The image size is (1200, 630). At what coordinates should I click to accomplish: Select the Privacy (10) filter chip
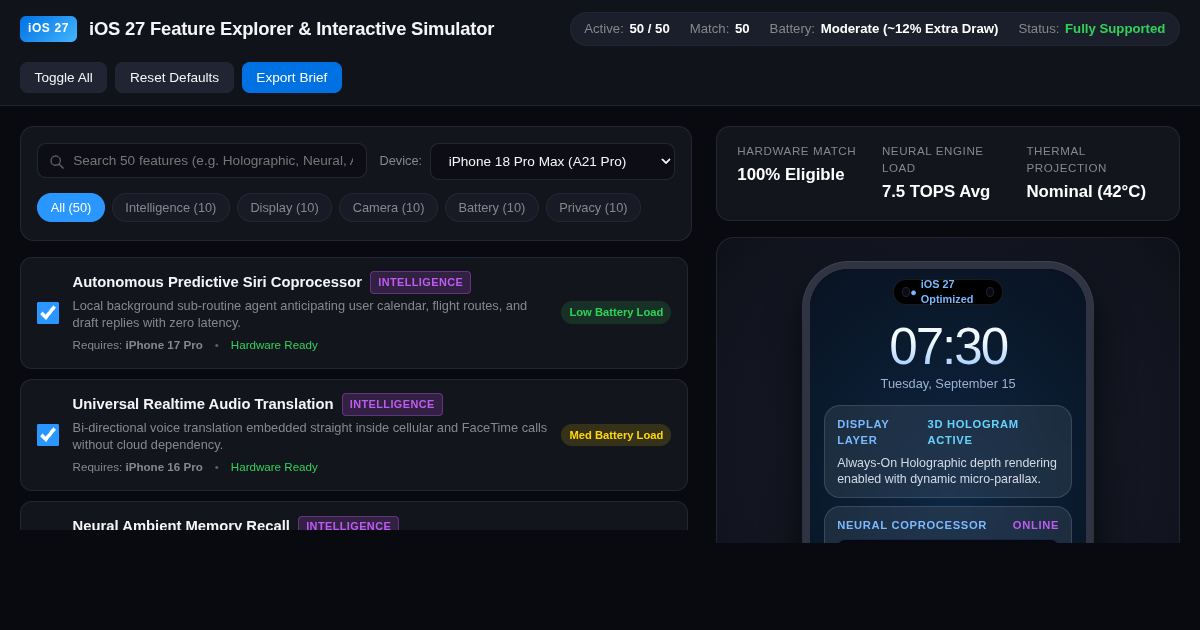(x=593, y=207)
